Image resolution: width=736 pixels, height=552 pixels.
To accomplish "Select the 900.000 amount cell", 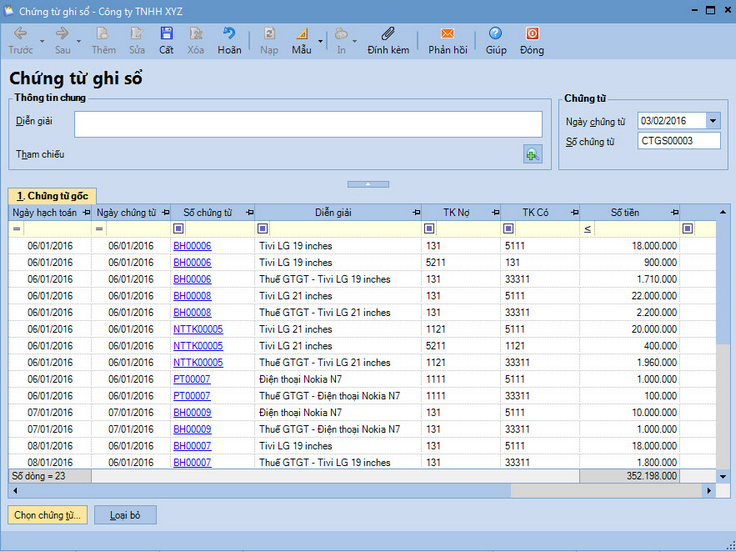I will pos(629,263).
